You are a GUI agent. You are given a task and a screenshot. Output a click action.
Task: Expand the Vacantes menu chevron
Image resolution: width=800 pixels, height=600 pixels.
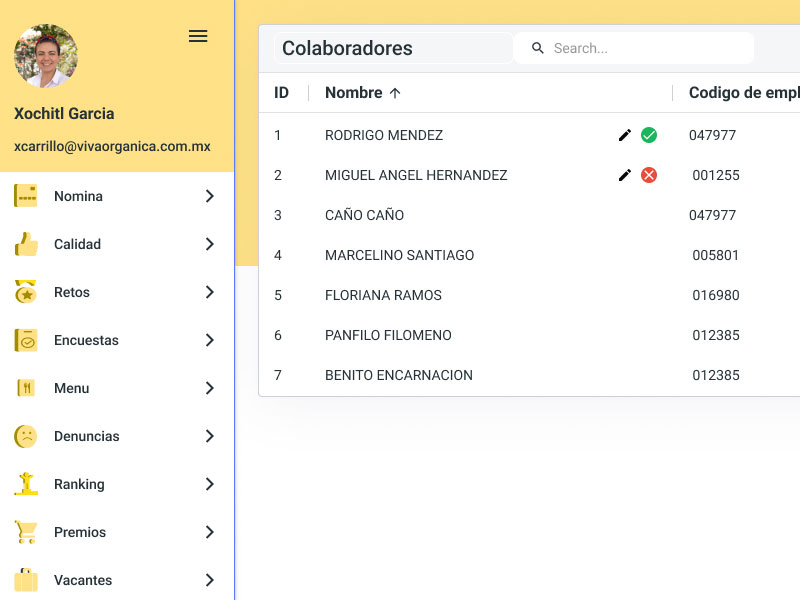pyautogui.click(x=209, y=580)
